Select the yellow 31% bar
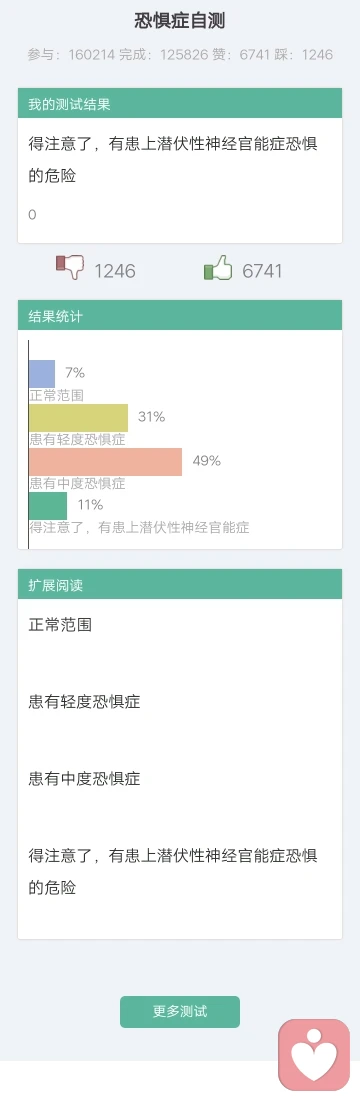Screen dimensions: 360x1101 (79, 418)
